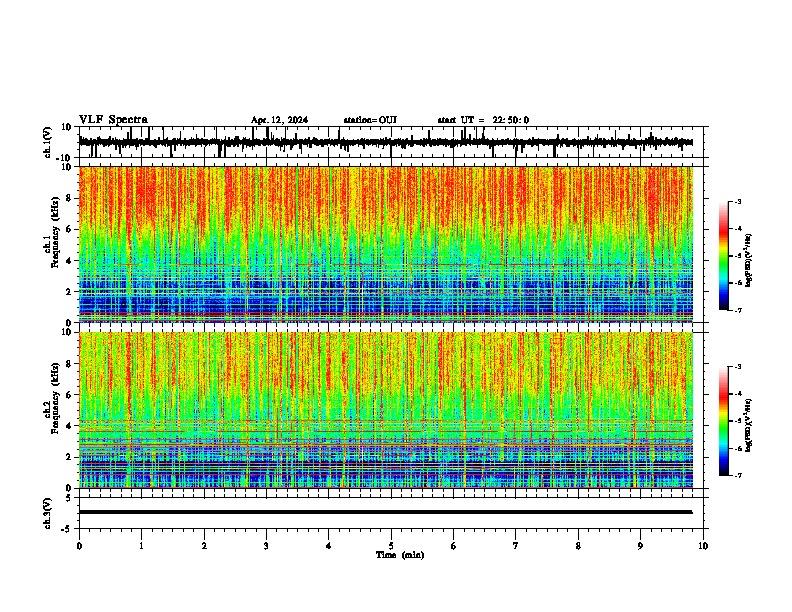Click the ch.1 voltage waveform trace

[x=386, y=142]
